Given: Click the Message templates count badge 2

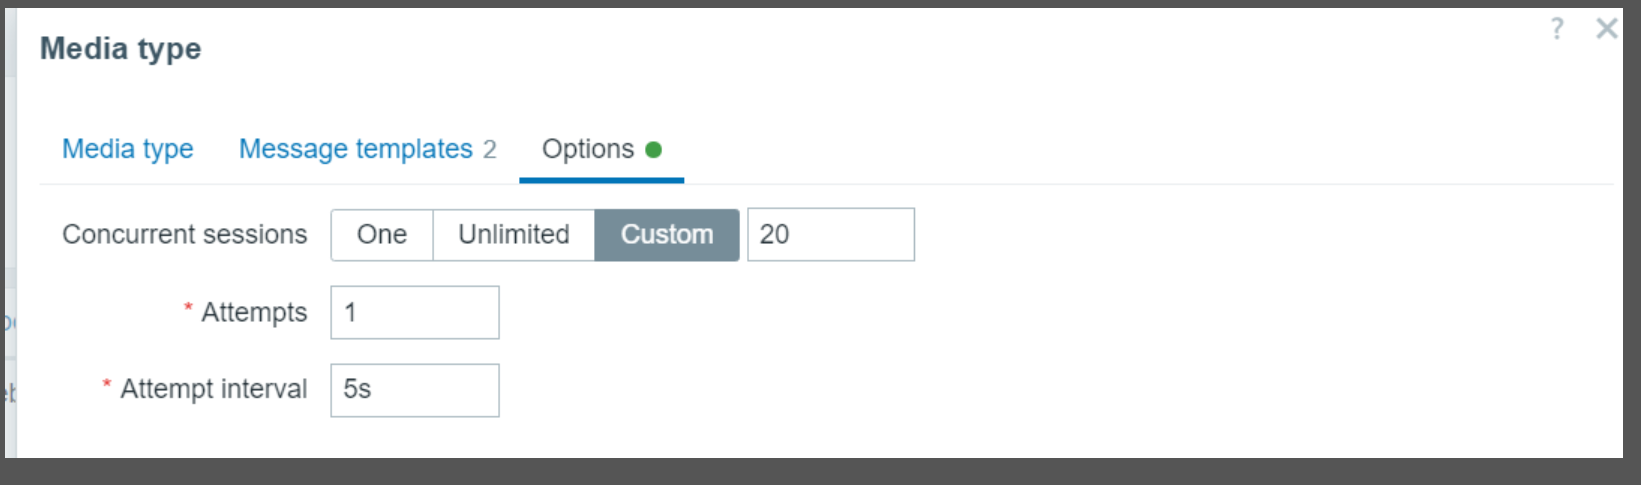Looking at the screenshot, I should [490, 150].
